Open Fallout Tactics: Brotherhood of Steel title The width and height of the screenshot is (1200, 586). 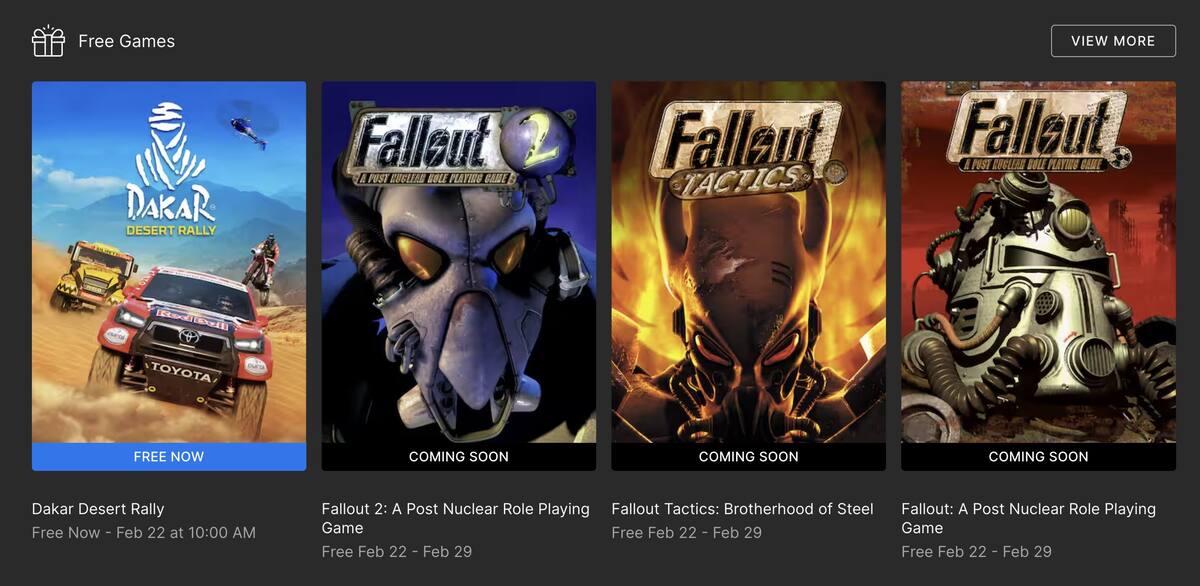[743, 509]
